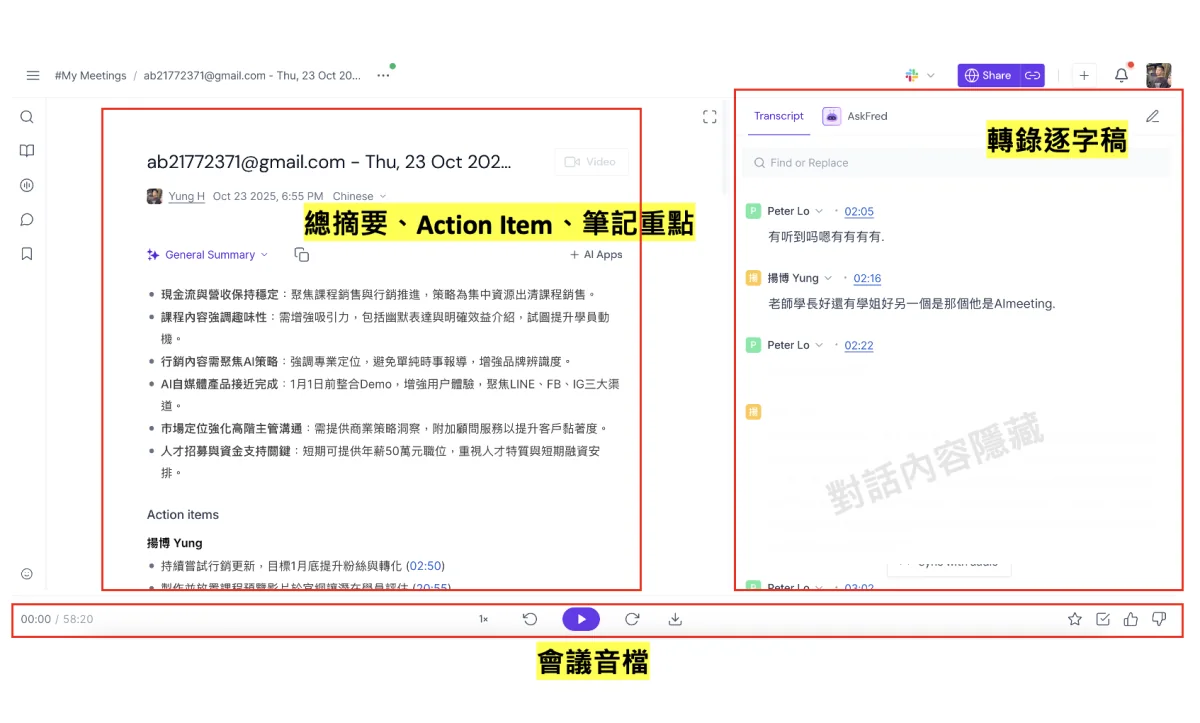Expand 揚博 Yung speaker dropdown at 02:16

[x=828, y=278]
